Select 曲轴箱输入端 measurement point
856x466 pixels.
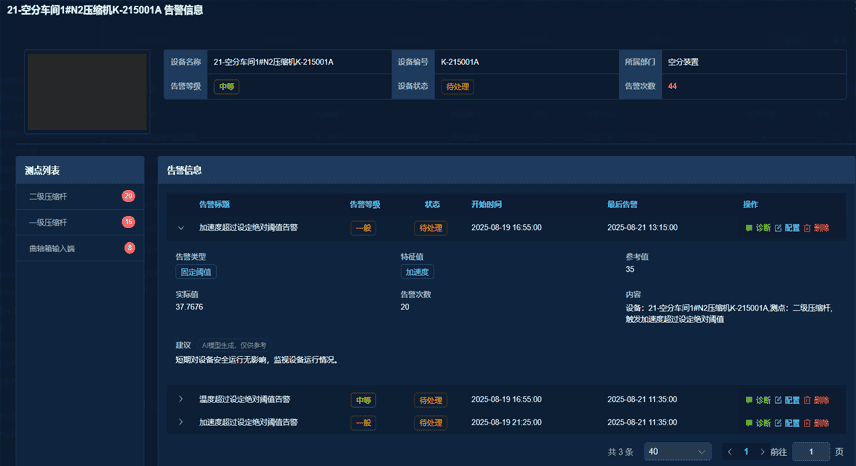coord(52,248)
